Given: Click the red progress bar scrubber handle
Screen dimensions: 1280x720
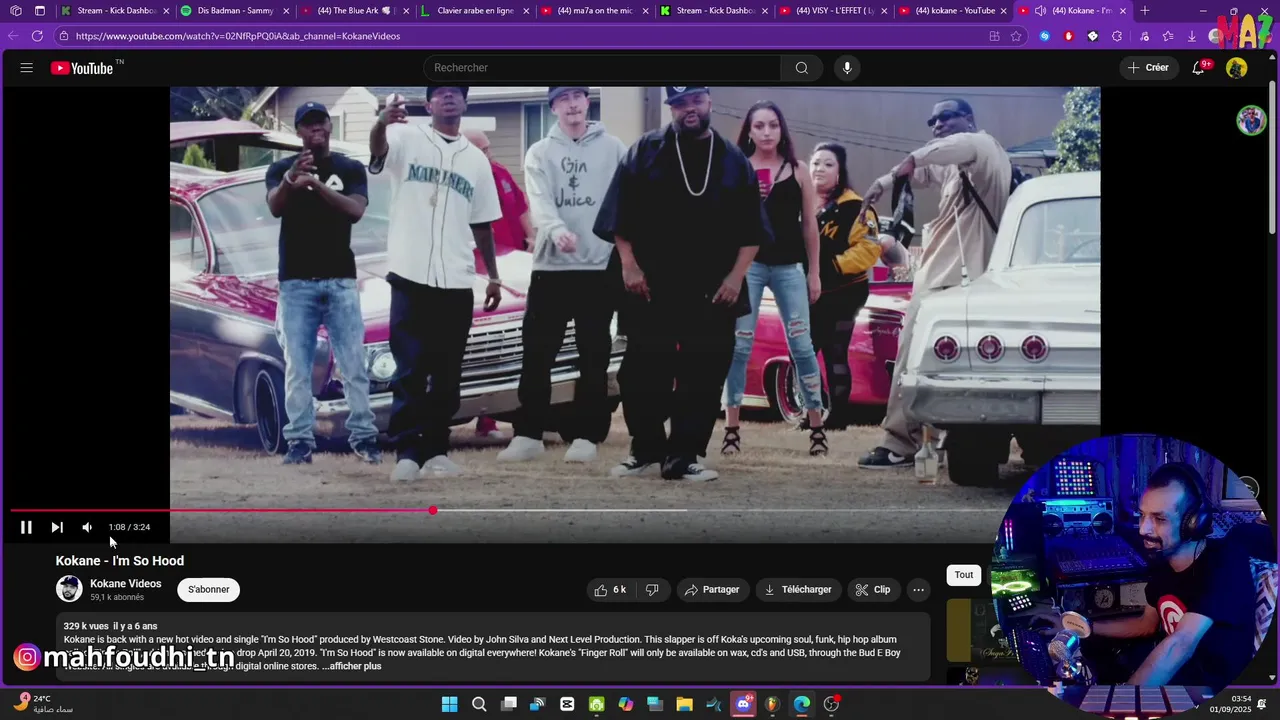Looking at the screenshot, I should point(432,511).
